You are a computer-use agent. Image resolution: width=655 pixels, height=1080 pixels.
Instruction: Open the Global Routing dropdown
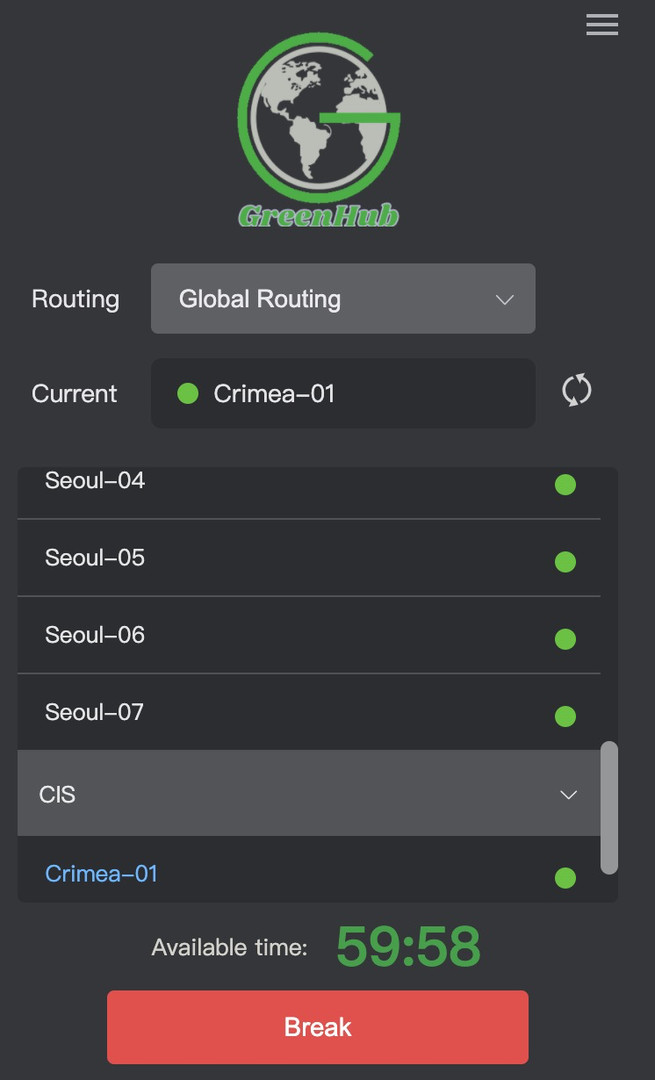pyautogui.click(x=342, y=298)
